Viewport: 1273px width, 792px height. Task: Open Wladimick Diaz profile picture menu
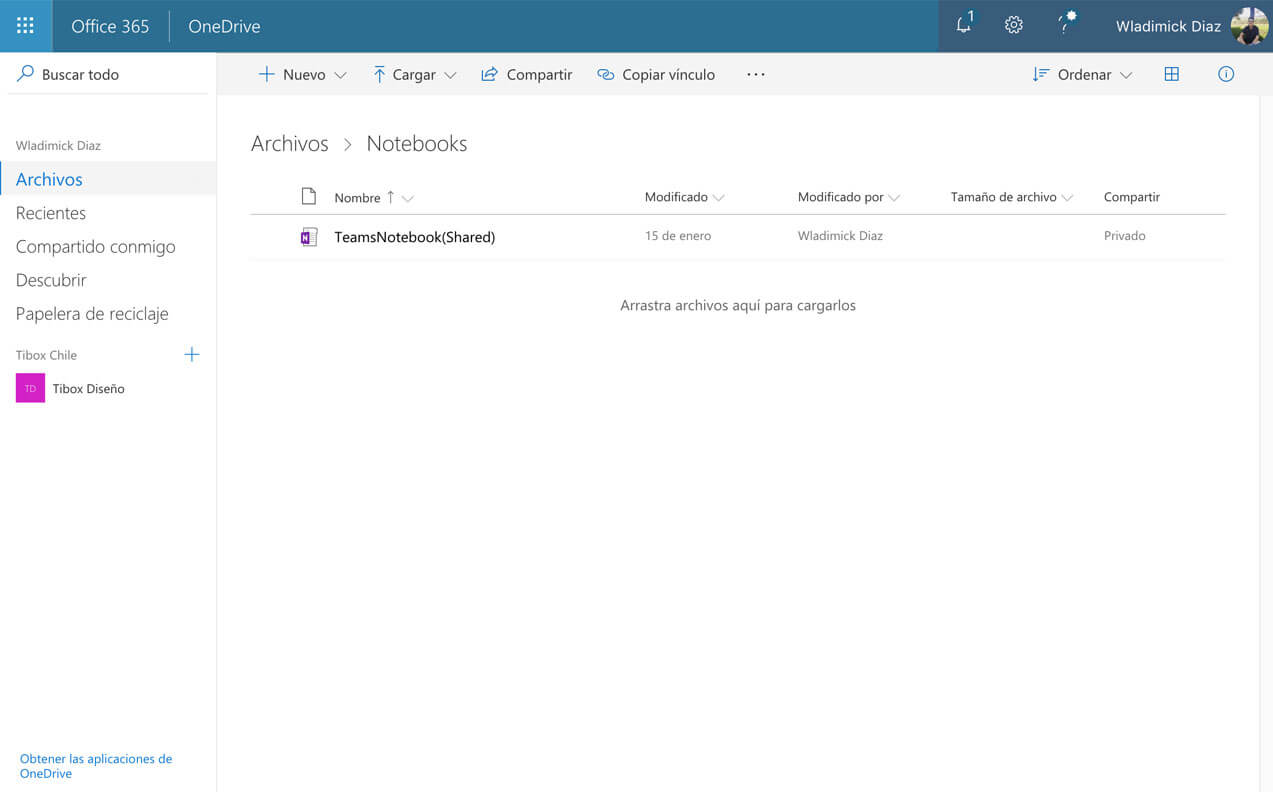point(1249,26)
